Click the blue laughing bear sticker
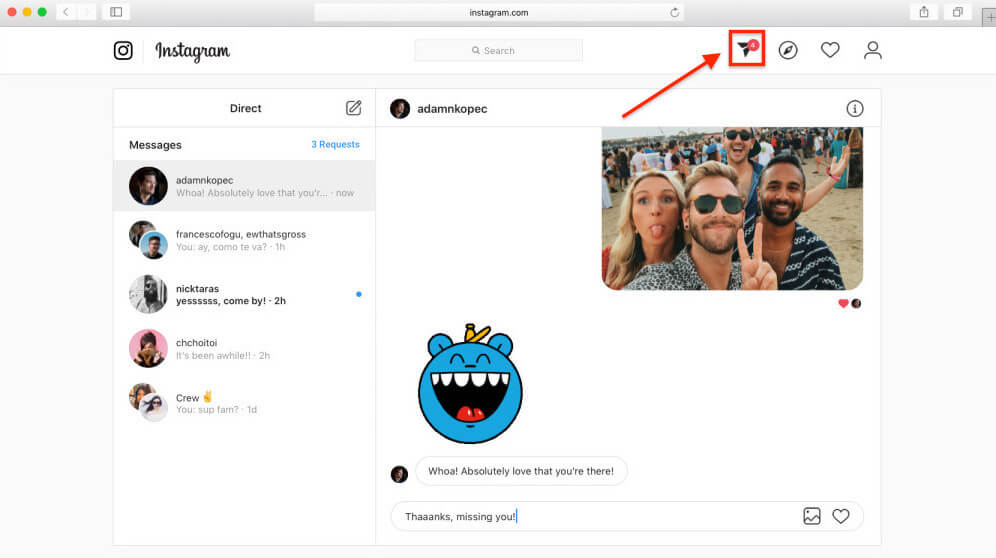Screen dimensions: 996x558 (470, 383)
